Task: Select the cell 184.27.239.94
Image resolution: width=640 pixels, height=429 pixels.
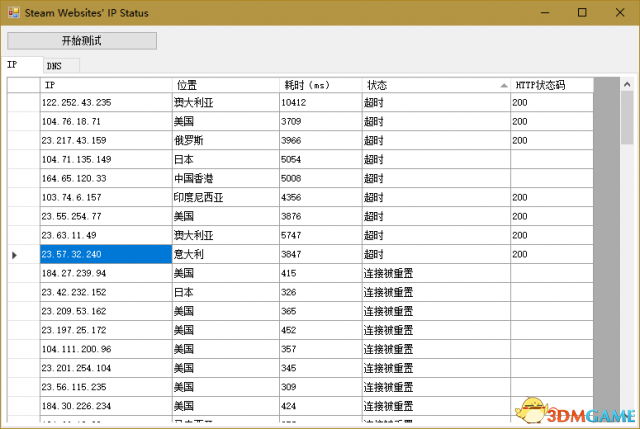Action: (x=106, y=273)
